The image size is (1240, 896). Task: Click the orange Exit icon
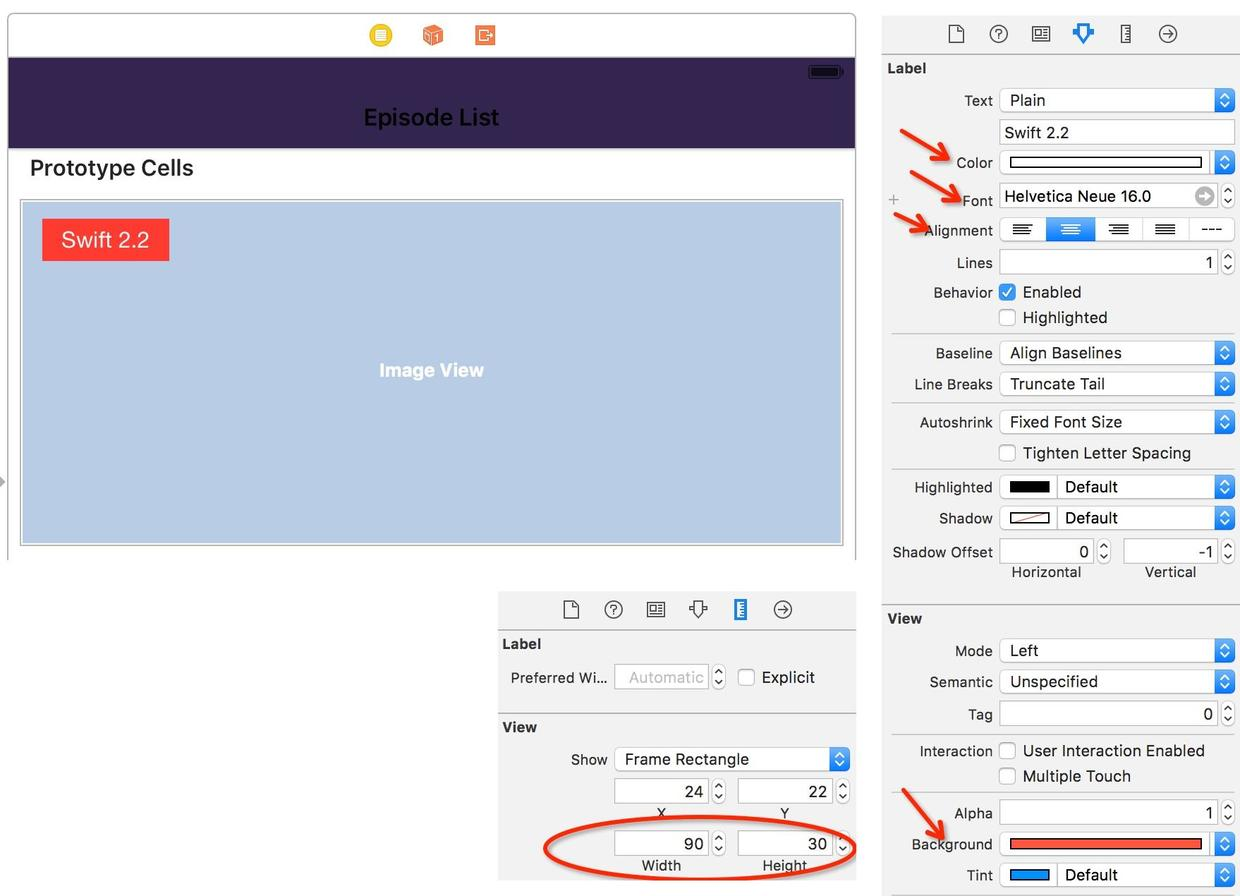pyautogui.click(x=485, y=35)
